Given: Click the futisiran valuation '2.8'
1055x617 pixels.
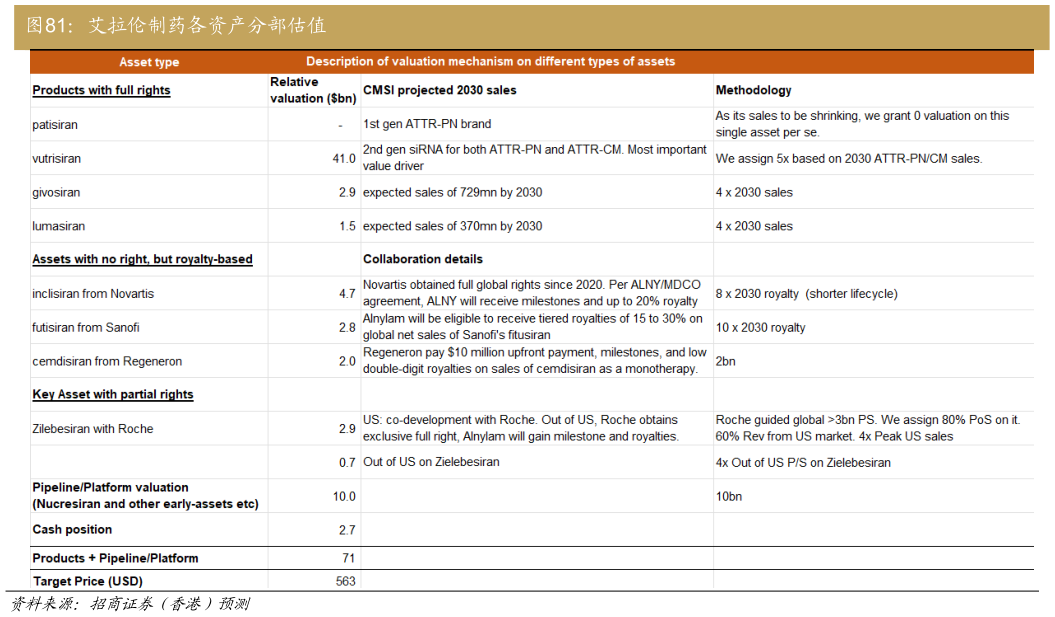Looking at the screenshot, I should 347,328.
